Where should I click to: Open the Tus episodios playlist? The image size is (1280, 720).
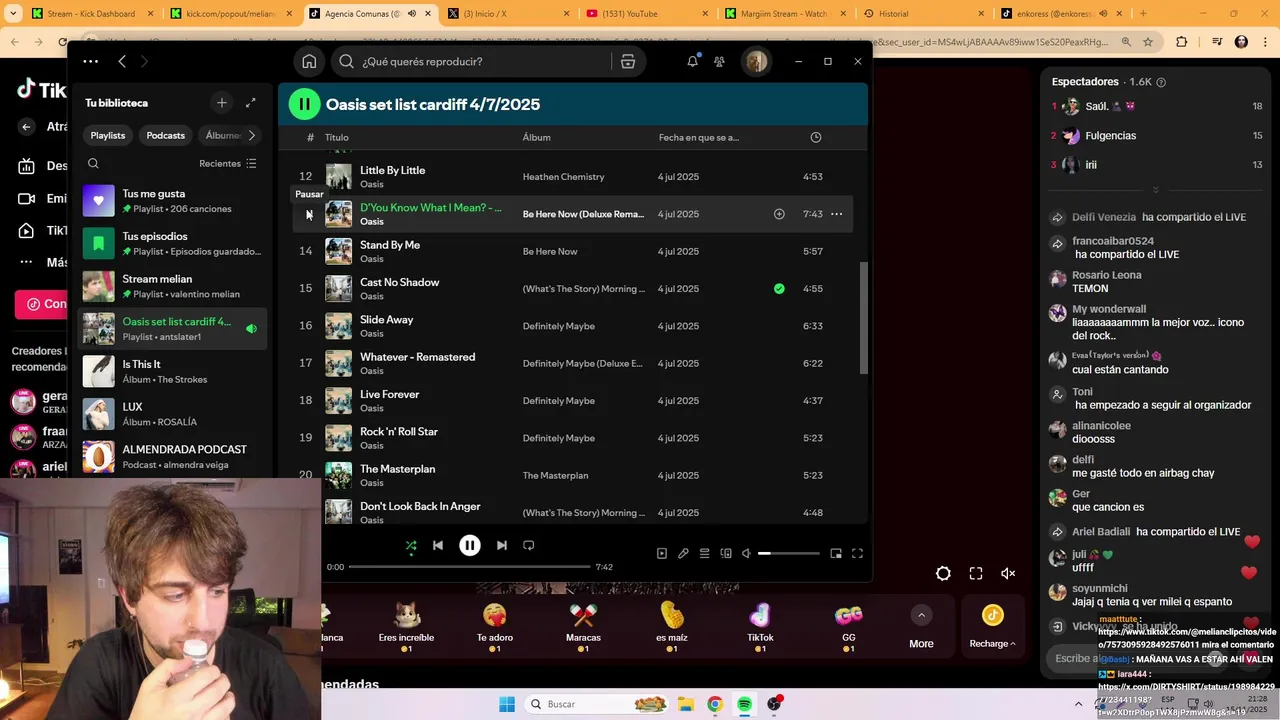pyautogui.click(x=172, y=244)
